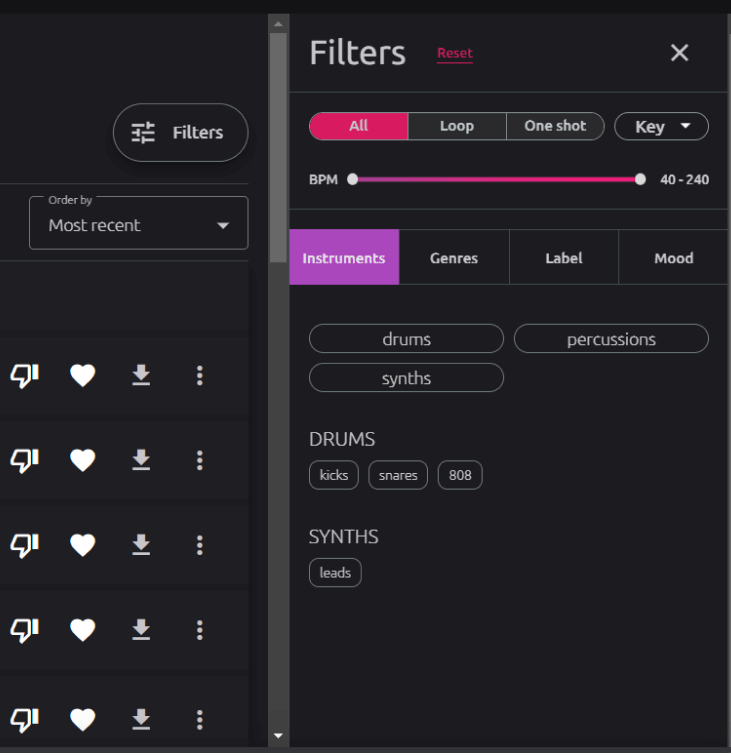Image resolution: width=731 pixels, height=755 pixels.
Task: Filter samples by Loop type
Action: (457, 126)
